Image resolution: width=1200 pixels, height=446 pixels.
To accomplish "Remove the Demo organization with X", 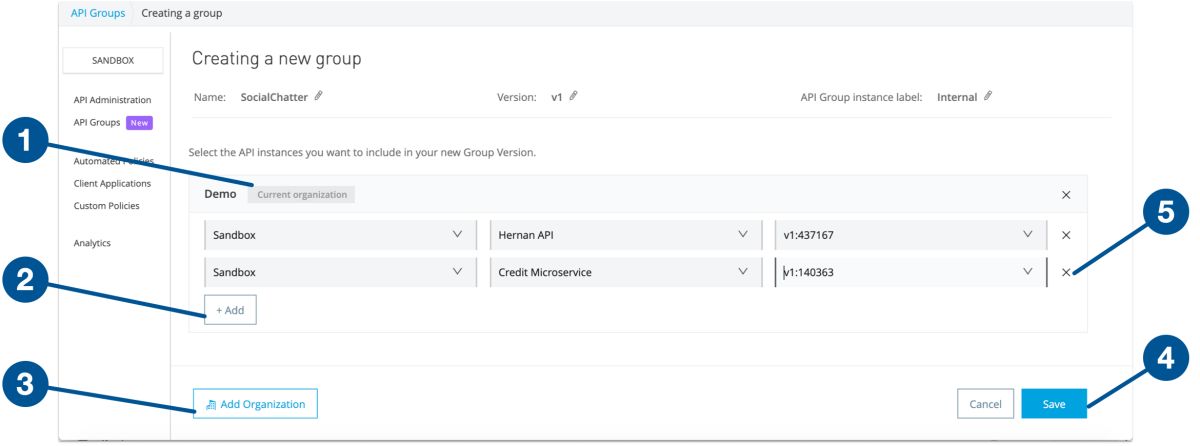I will pos(1065,195).
